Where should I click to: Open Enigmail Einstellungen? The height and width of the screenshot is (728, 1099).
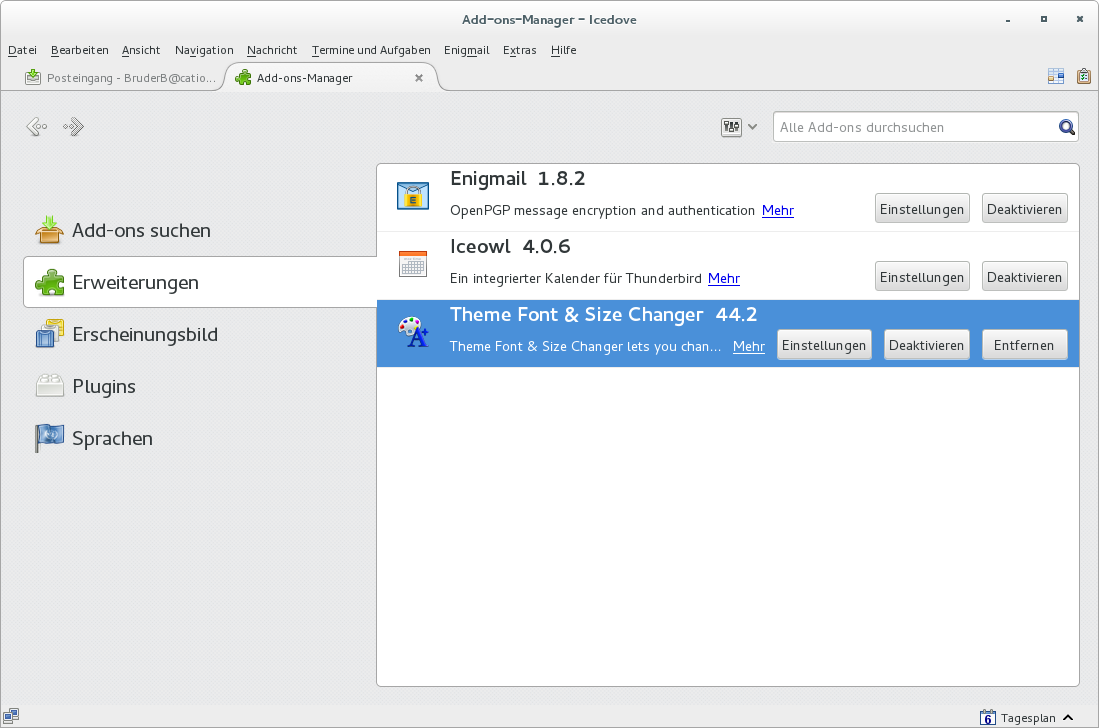pyautogui.click(x=922, y=209)
